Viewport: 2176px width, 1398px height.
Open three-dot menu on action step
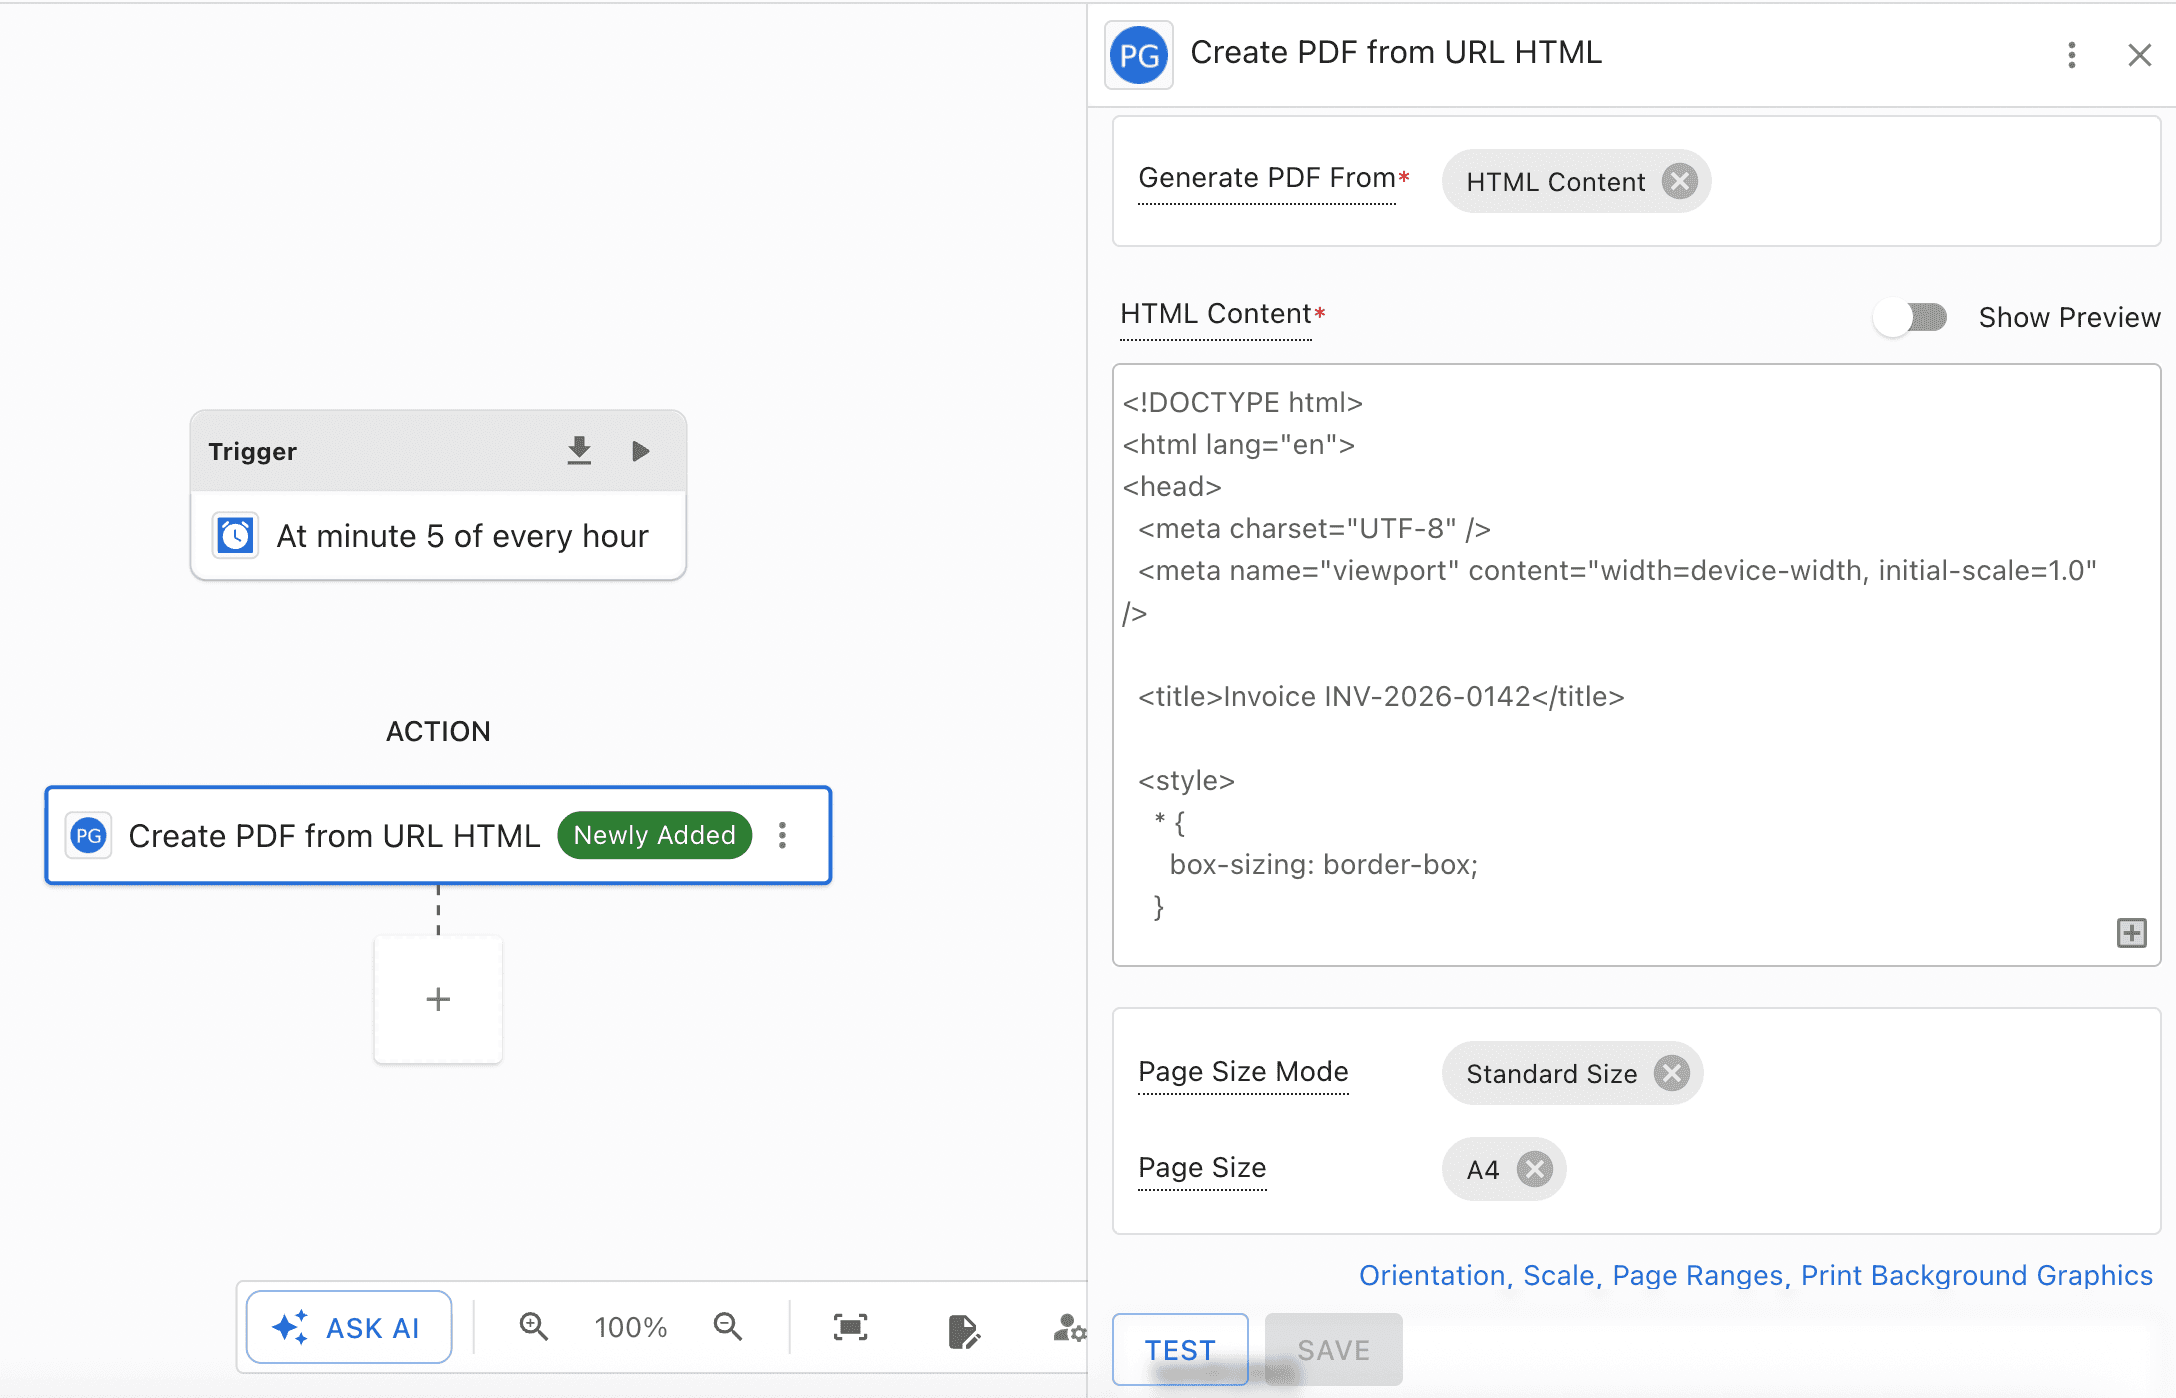pyautogui.click(x=783, y=835)
